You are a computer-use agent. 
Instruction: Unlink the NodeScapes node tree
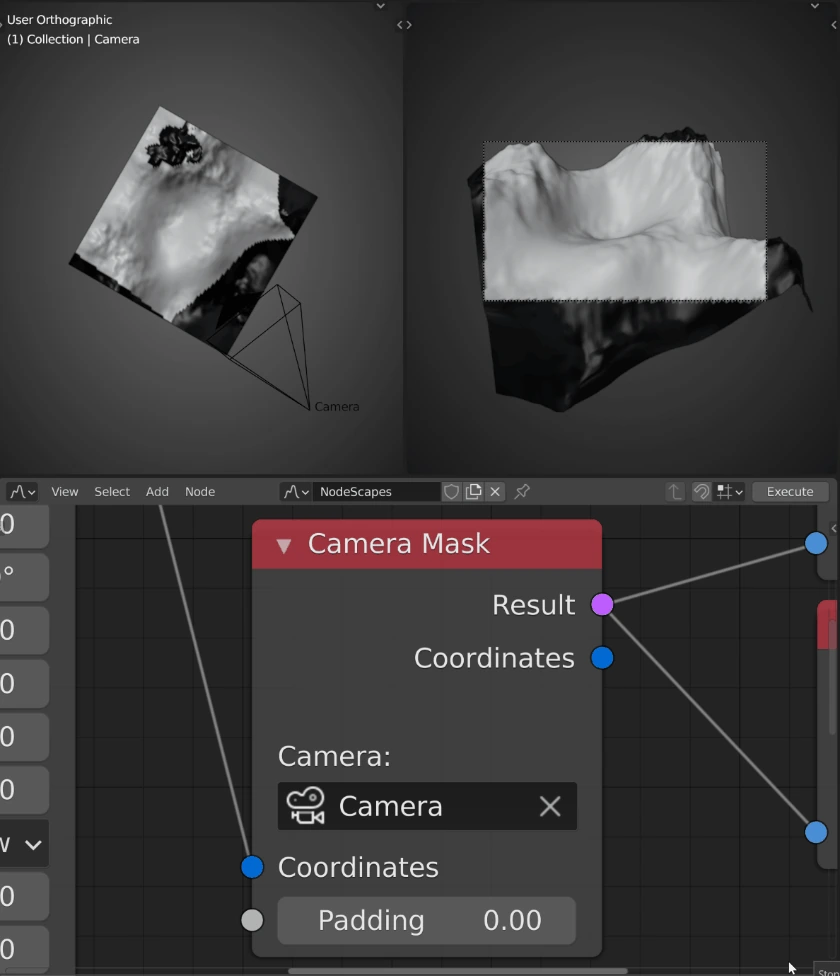(x=495, y=492)
